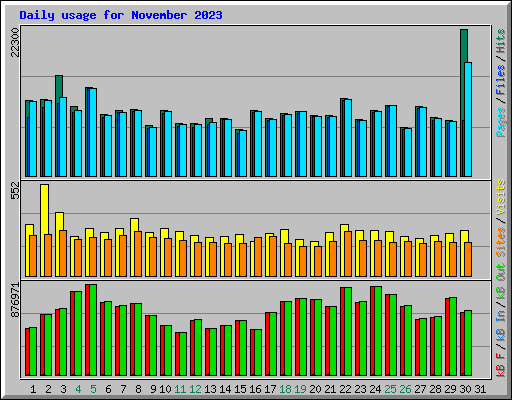The height and width of the screenshot is (400, 512).
Task: Click the green weekend day 11 label
Action: pos(180,389)
